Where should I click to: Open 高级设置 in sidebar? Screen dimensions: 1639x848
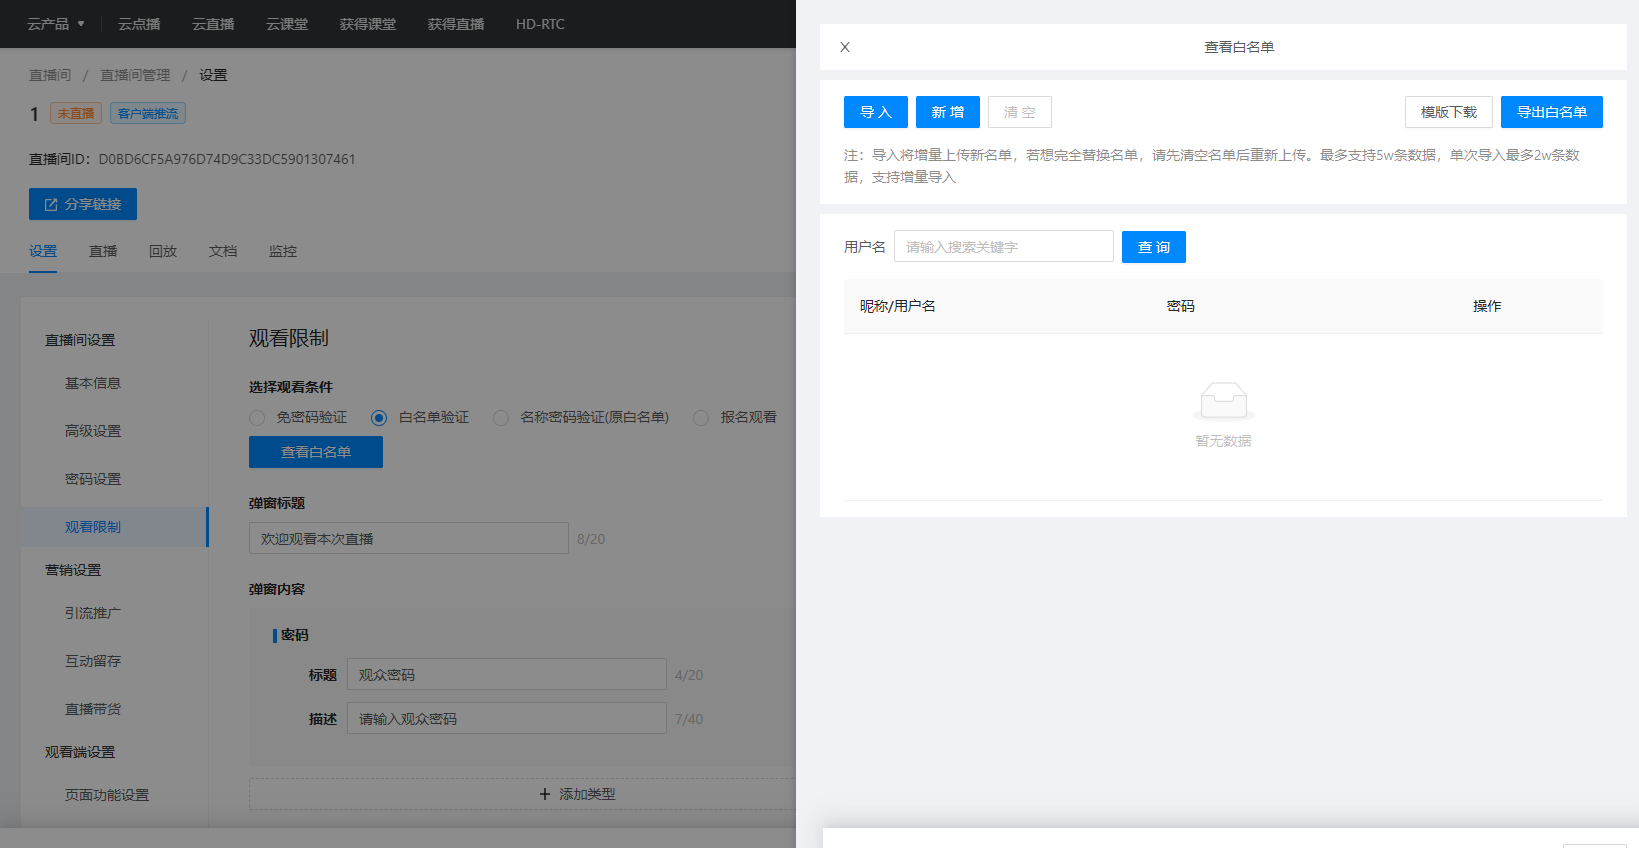pos(93,431)
